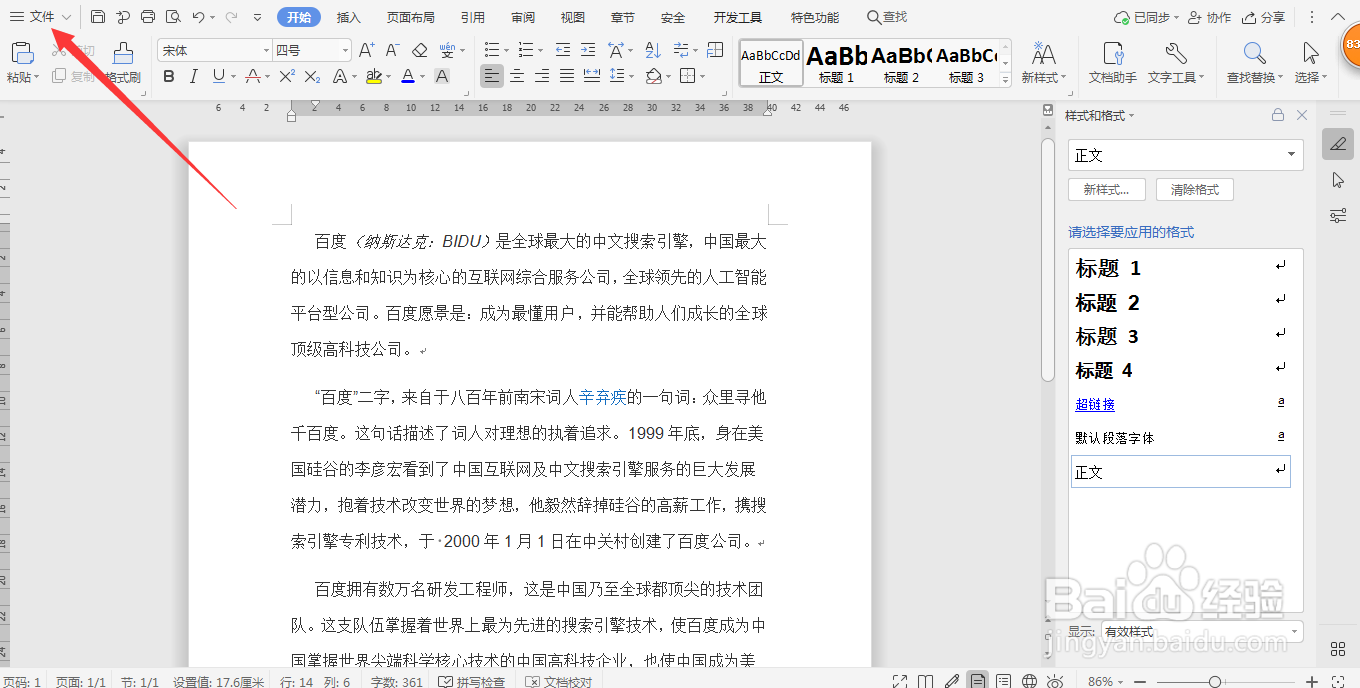Screen dimensions: 1360x688
Task: Toggle italic formatting
Action: tap(193, 76)
